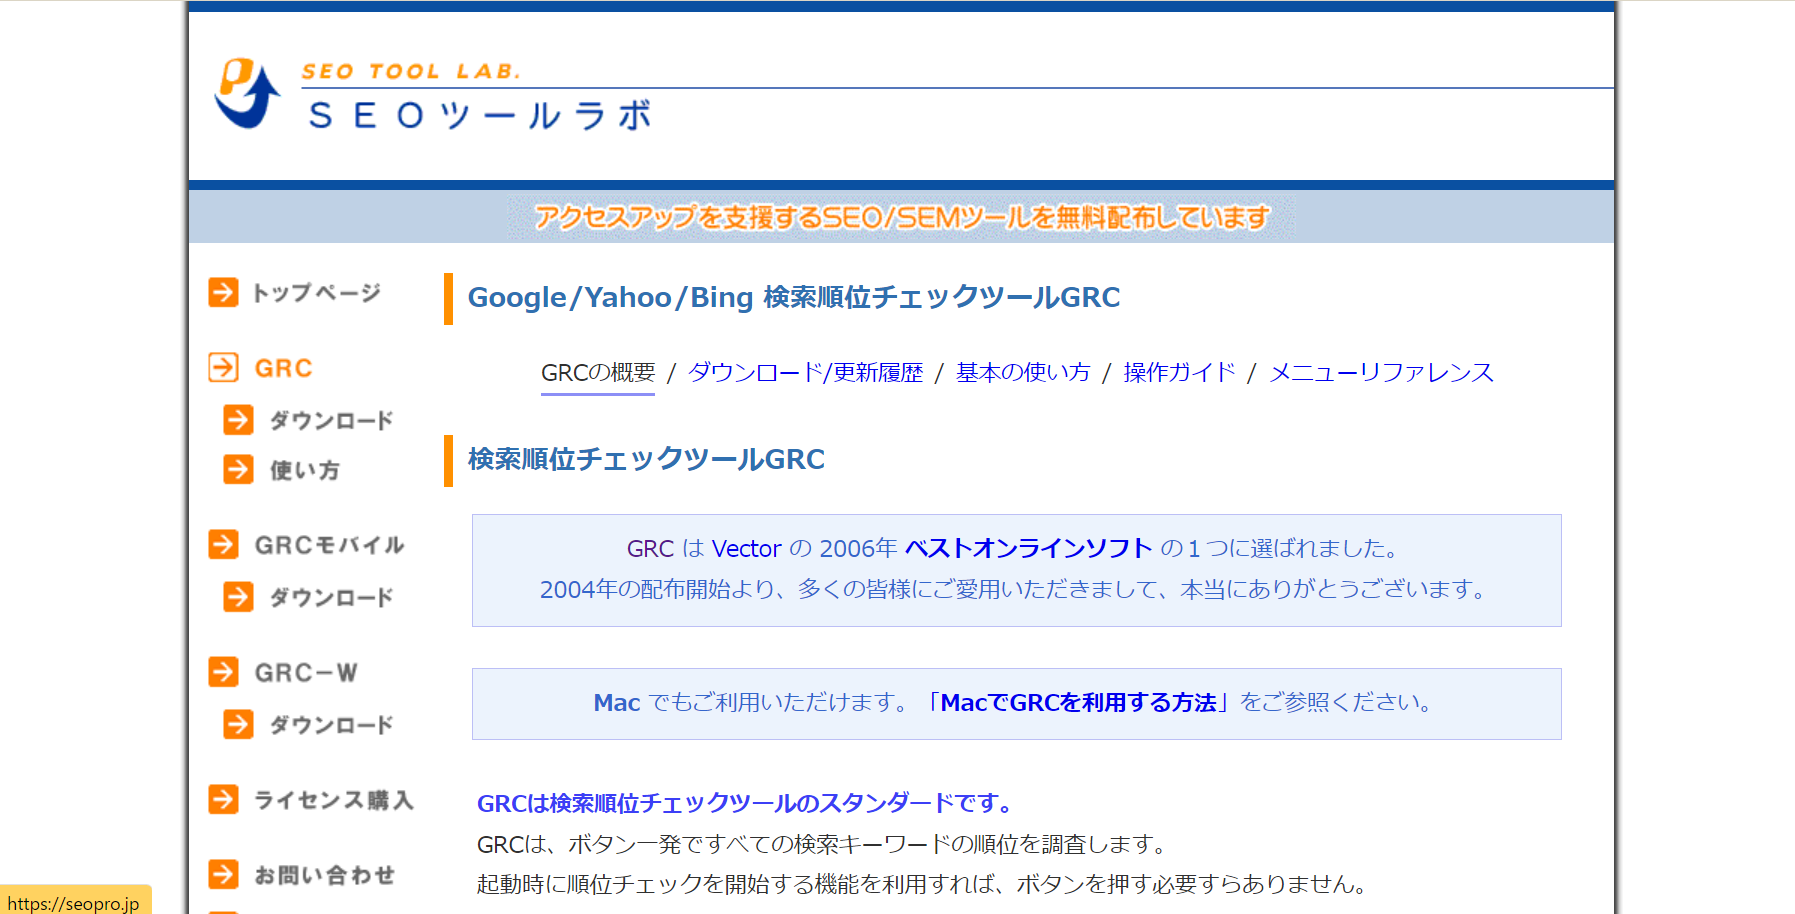
Task: Select GRC in the sidebar menu
Action: pyautogui.click(x=284, y=368)
